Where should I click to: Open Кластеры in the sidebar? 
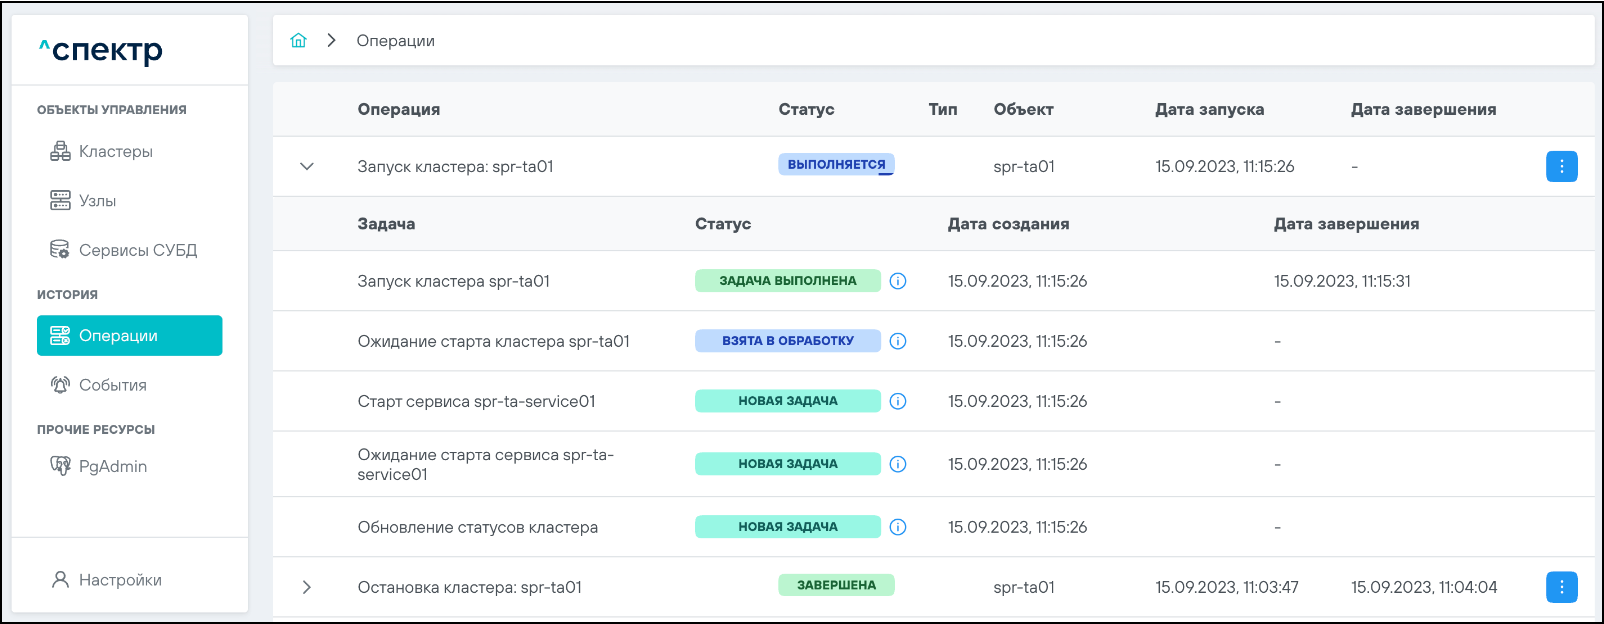[115, 152]
